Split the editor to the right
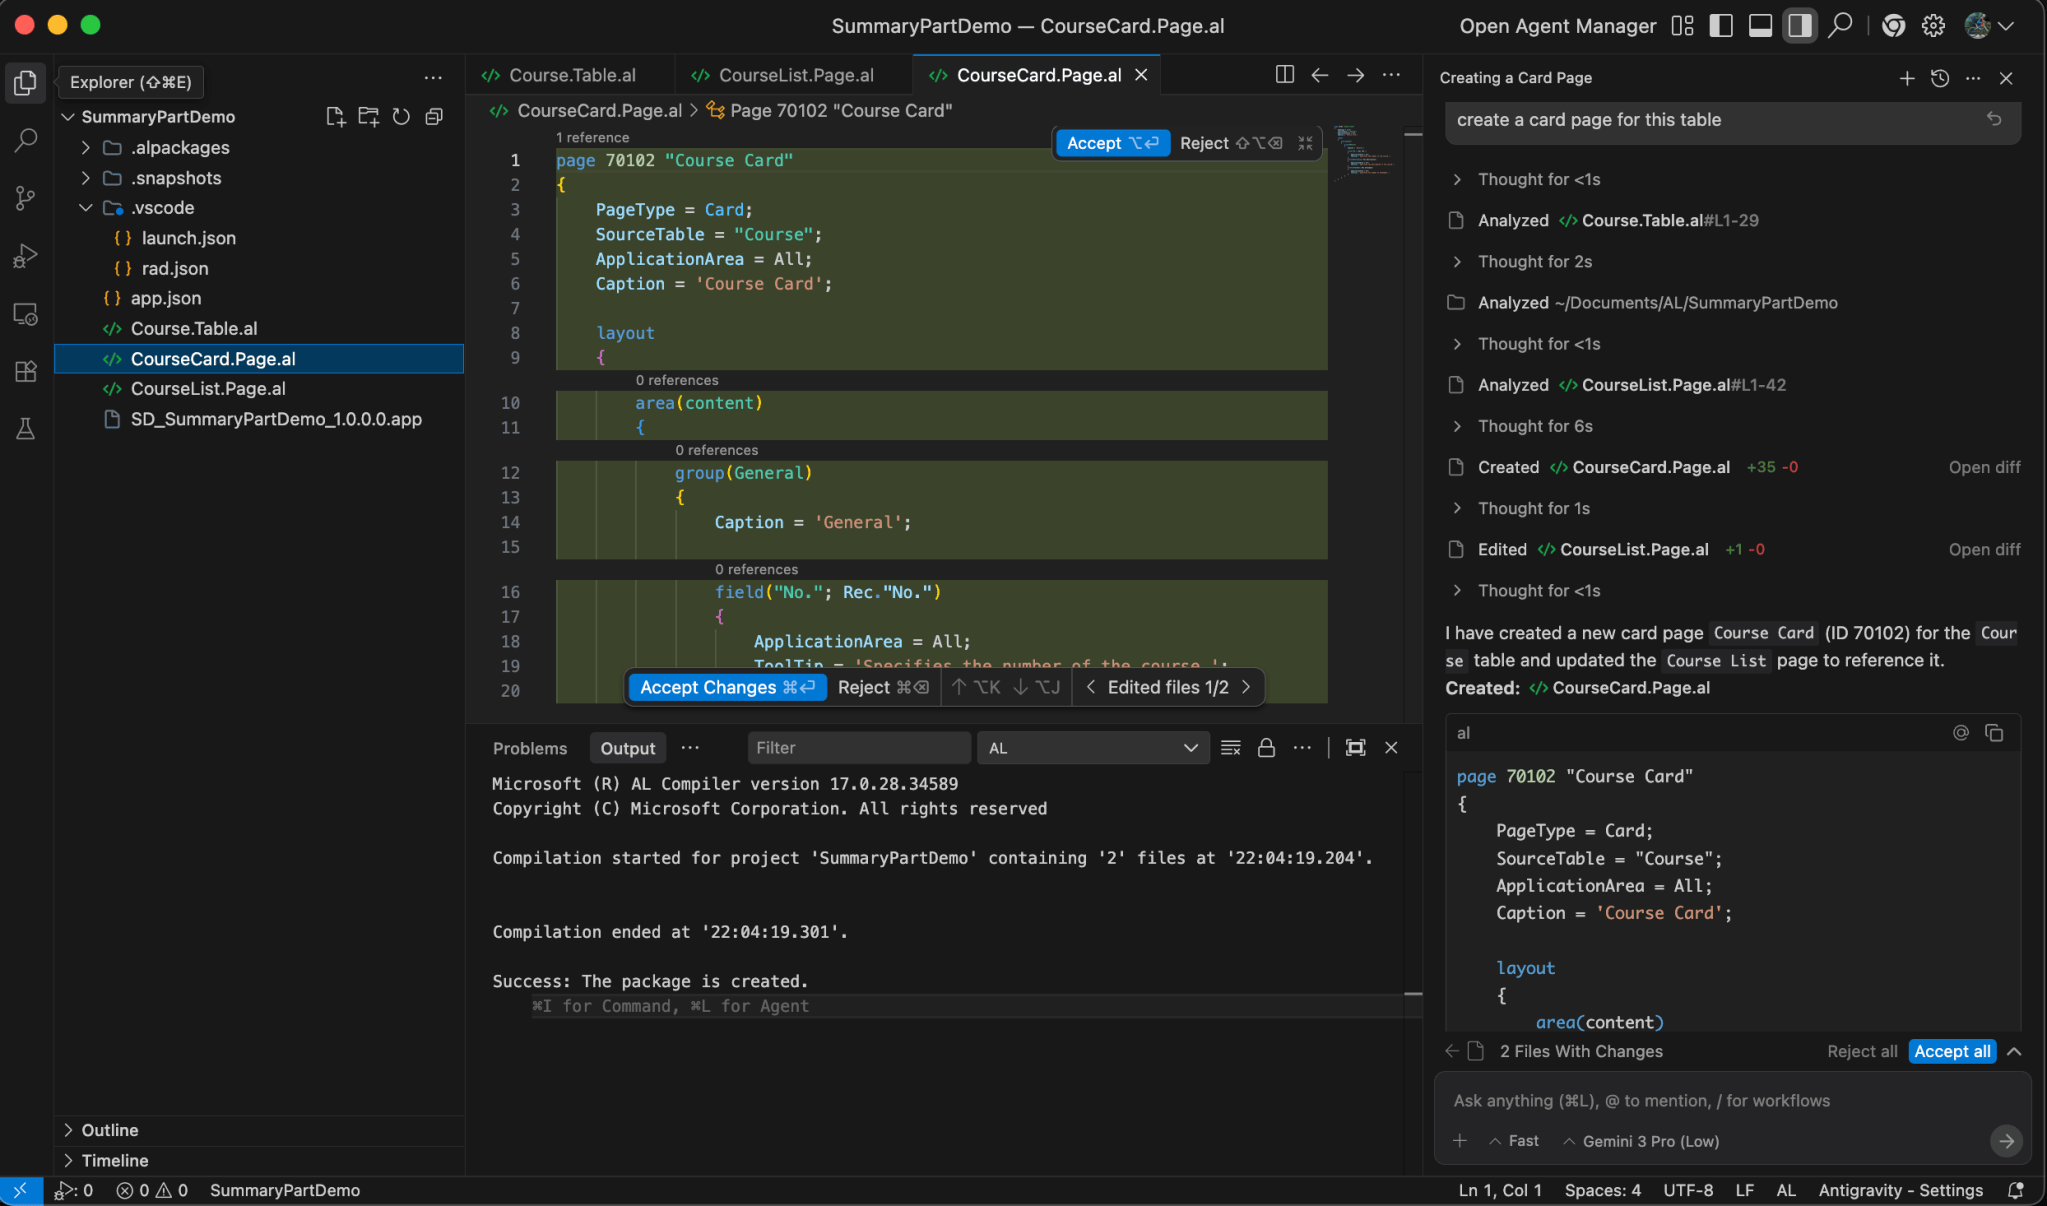This screenshot has height=1206, width=2047. click(x=1285, y=75)
